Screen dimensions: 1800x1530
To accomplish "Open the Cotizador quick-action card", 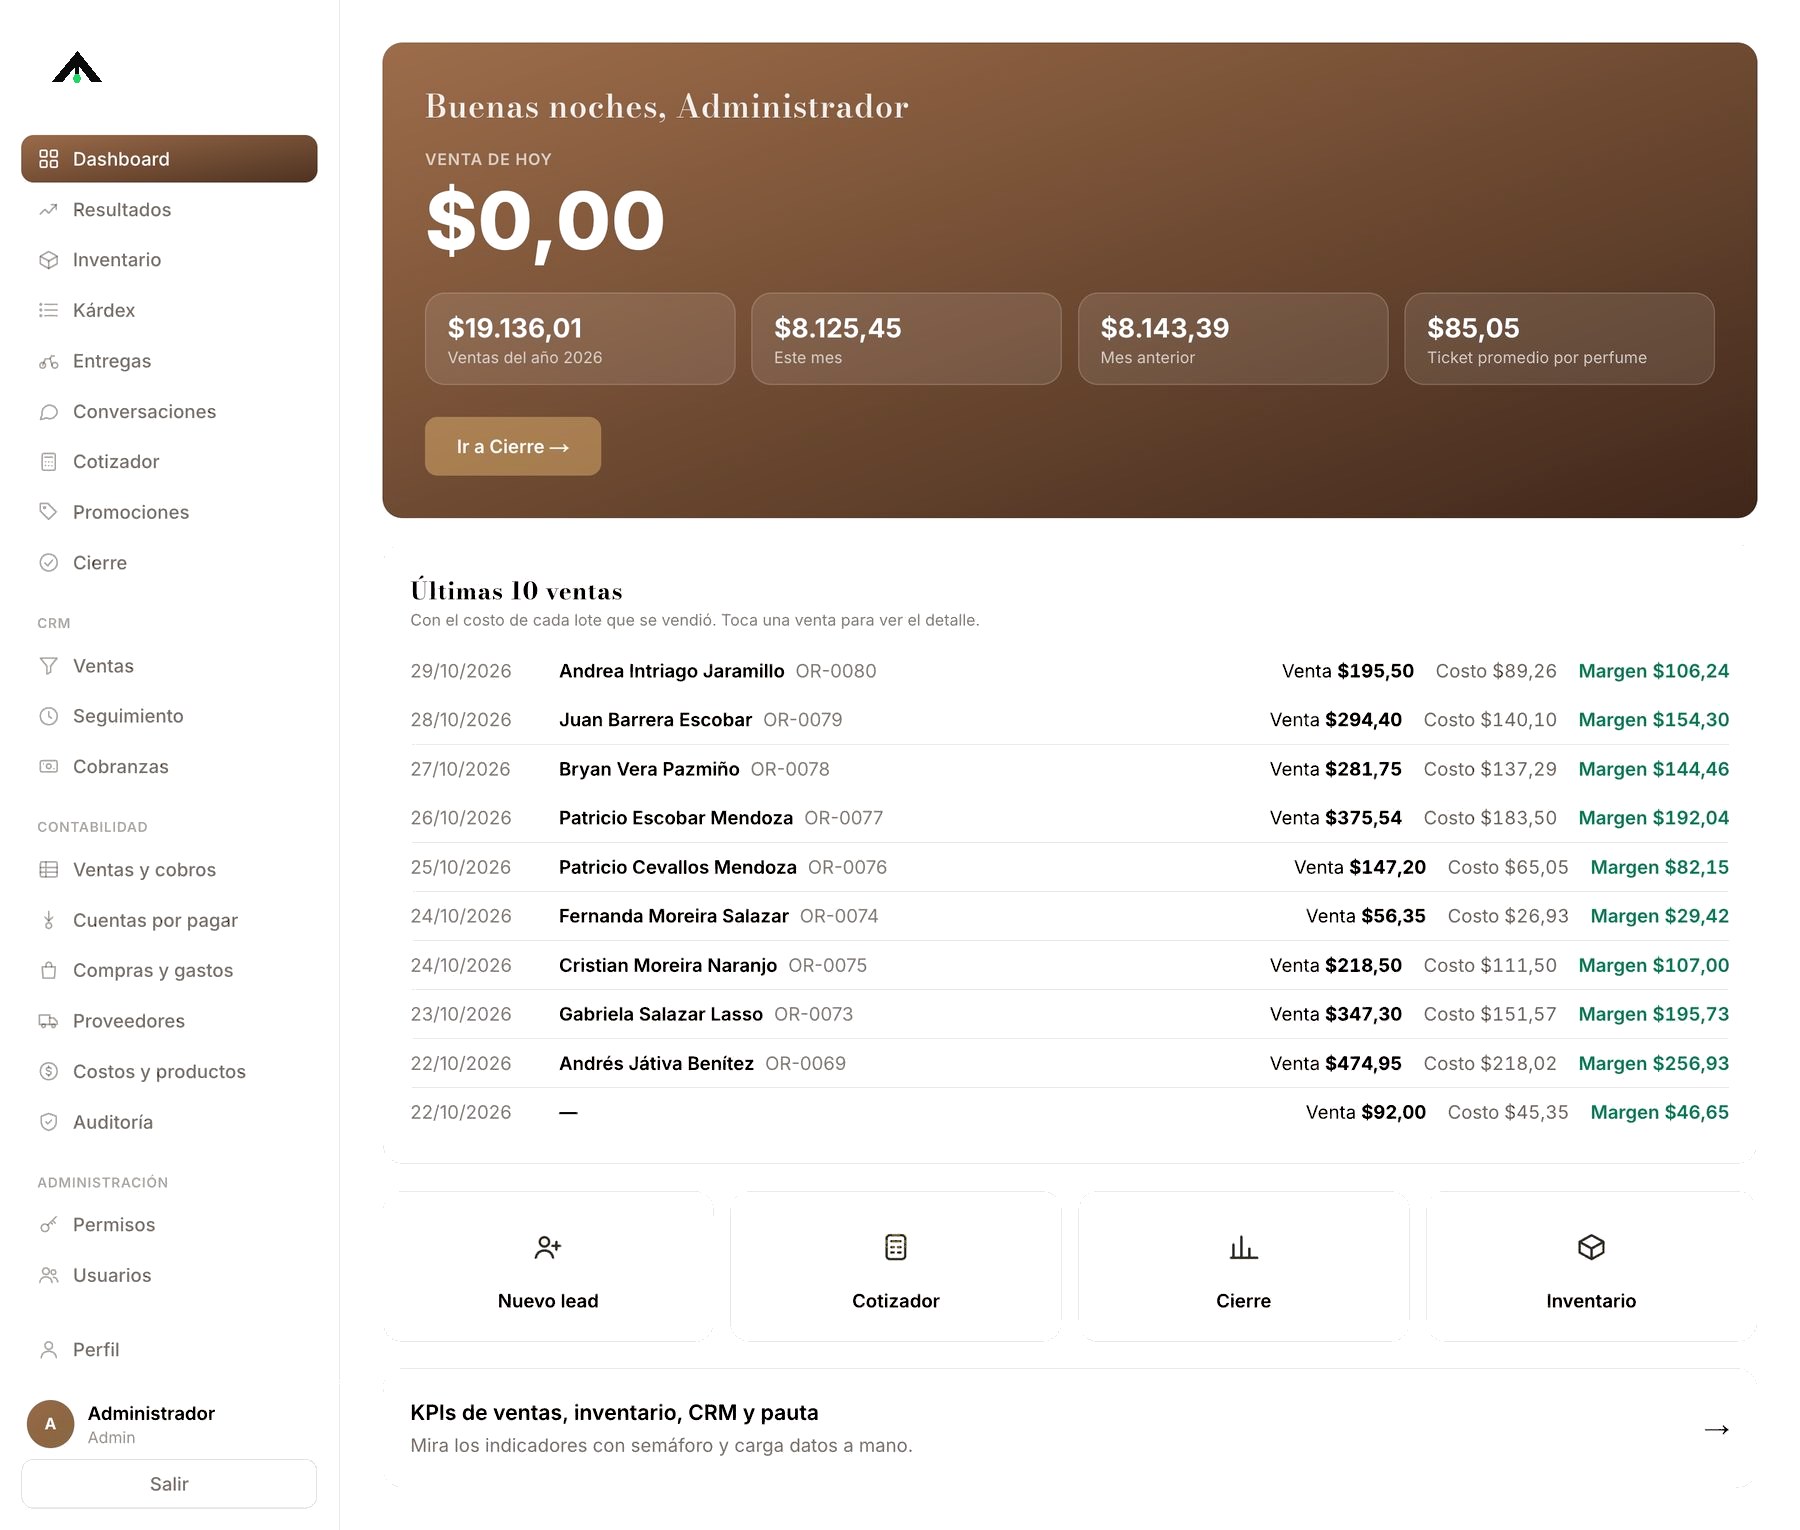I will pyautogui.click(x=896, y=1267).
